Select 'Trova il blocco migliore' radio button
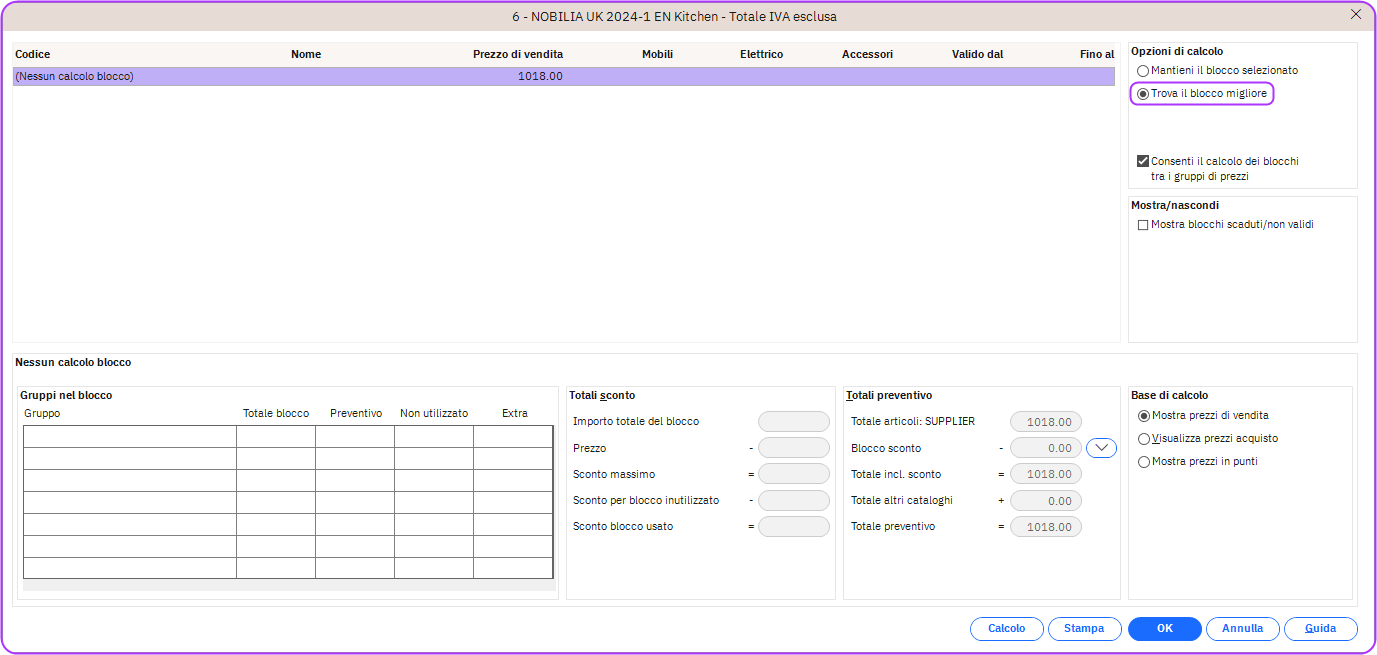The height and width of the screenshot is (655, 1377). [x=1143, y=94]
